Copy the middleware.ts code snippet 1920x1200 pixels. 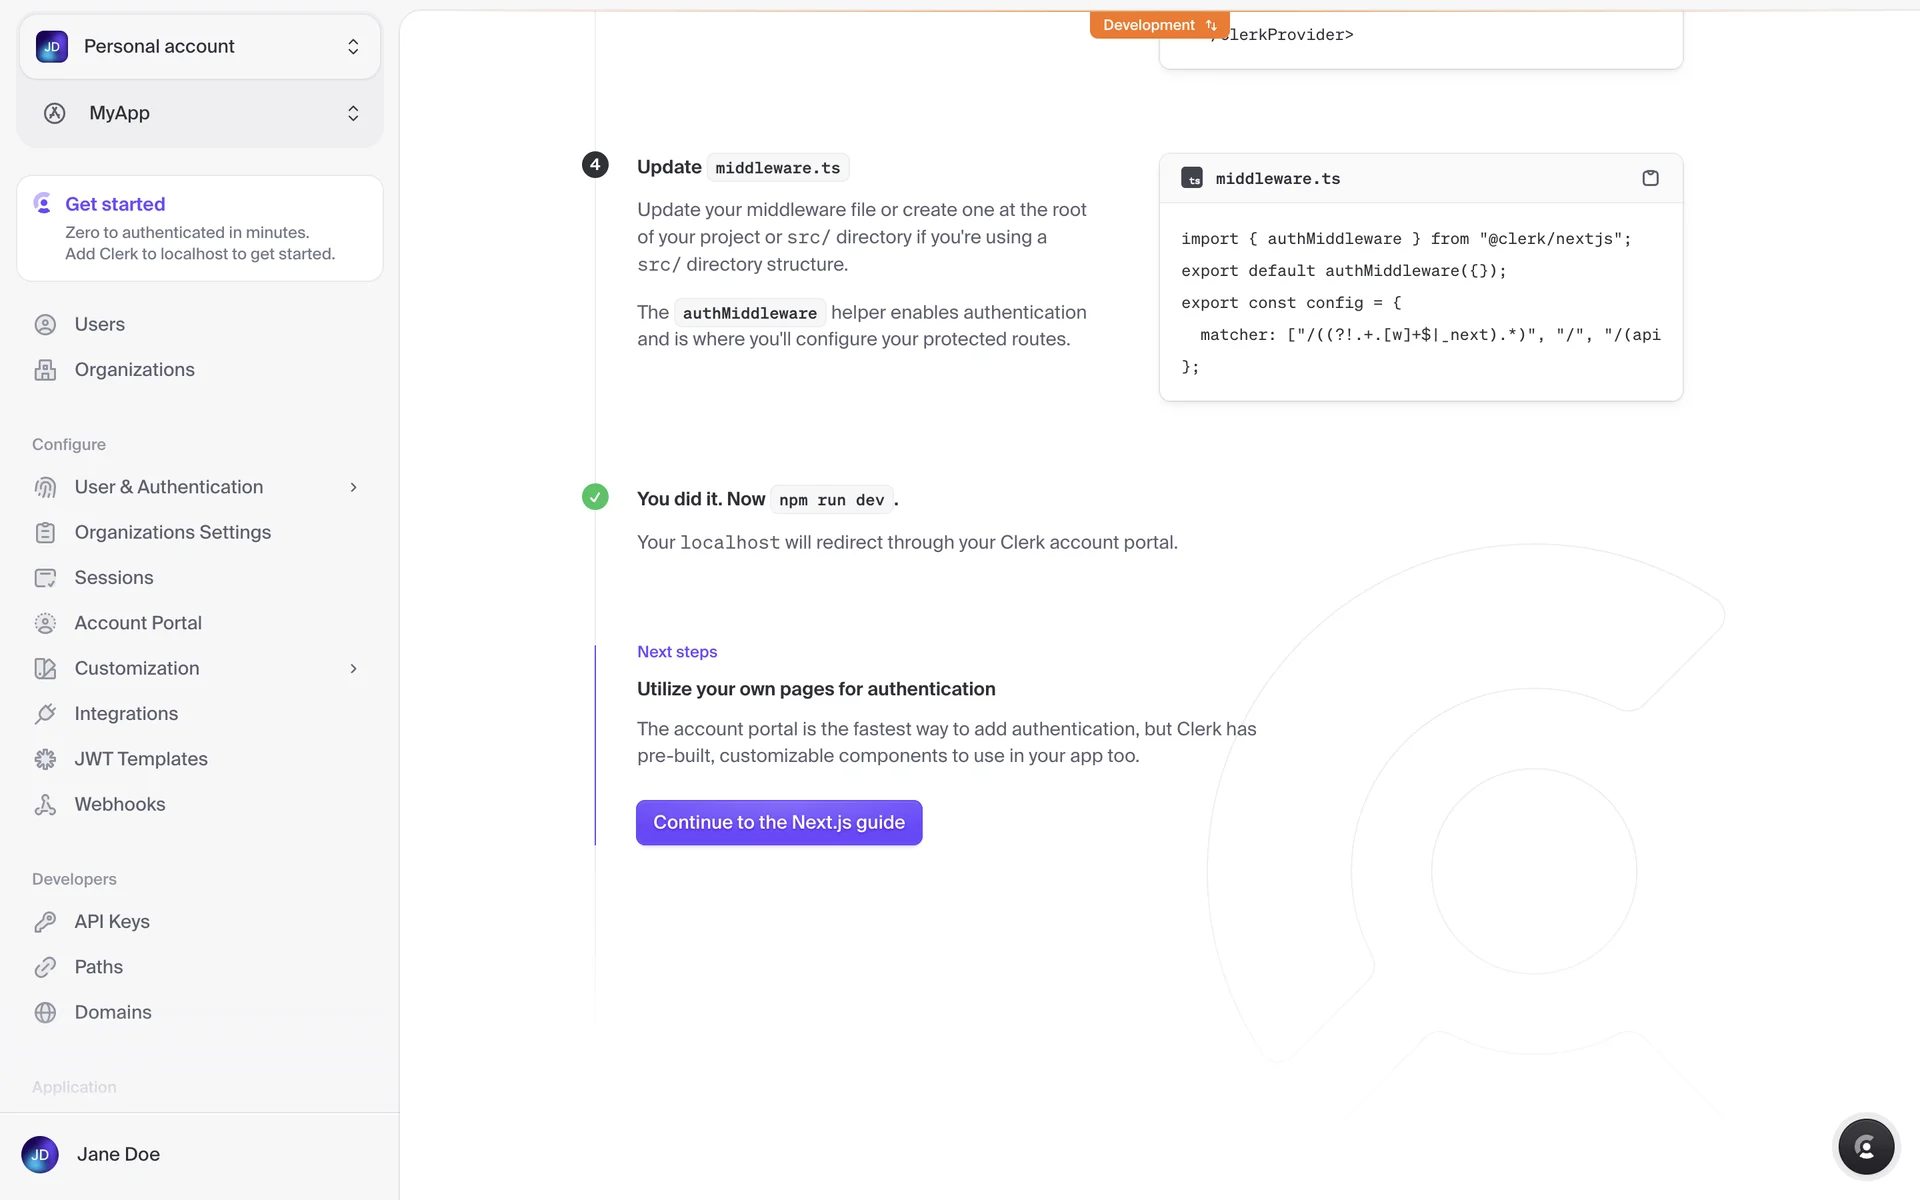[x=1650, y=178]
